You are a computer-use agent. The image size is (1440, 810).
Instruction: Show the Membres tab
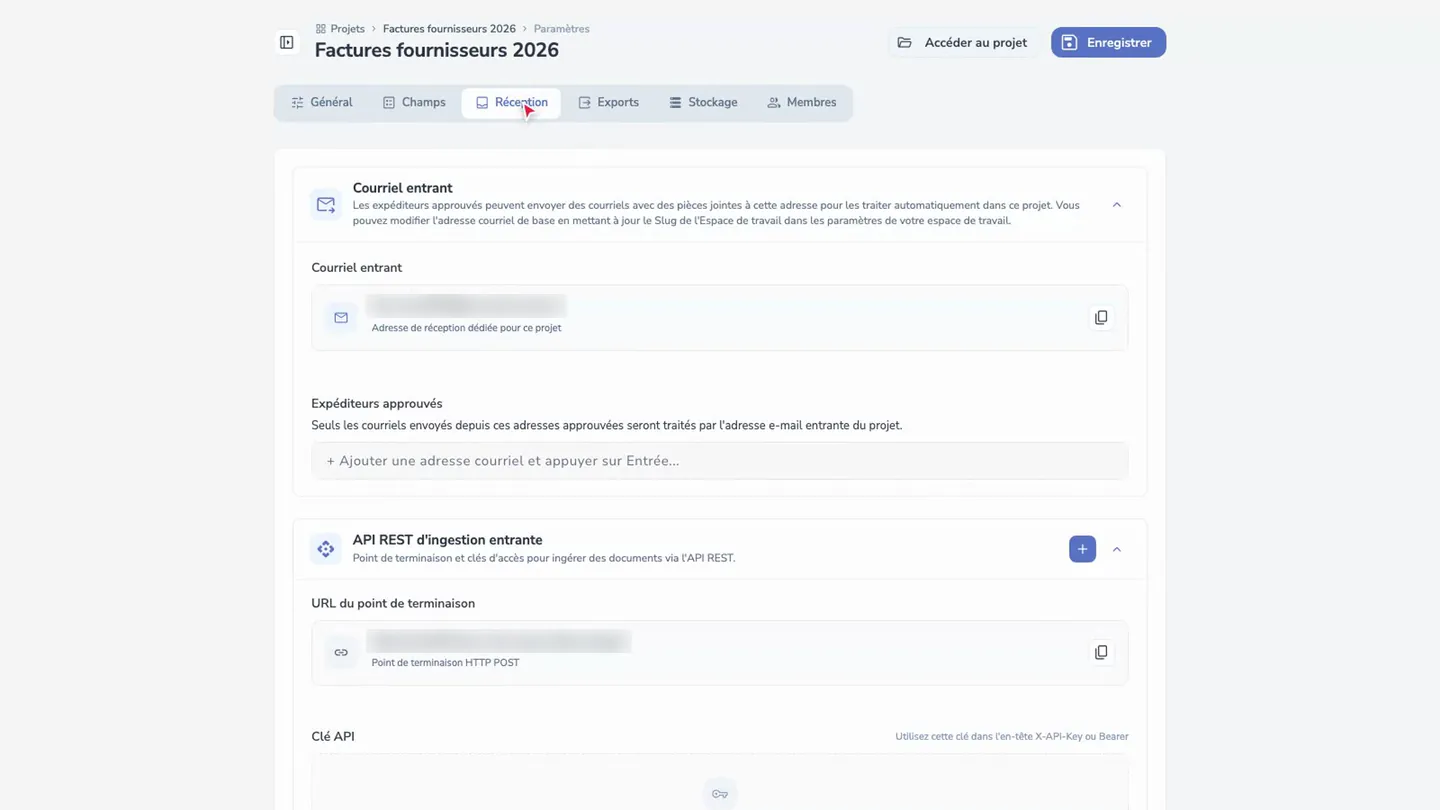[x=801, y=103]
